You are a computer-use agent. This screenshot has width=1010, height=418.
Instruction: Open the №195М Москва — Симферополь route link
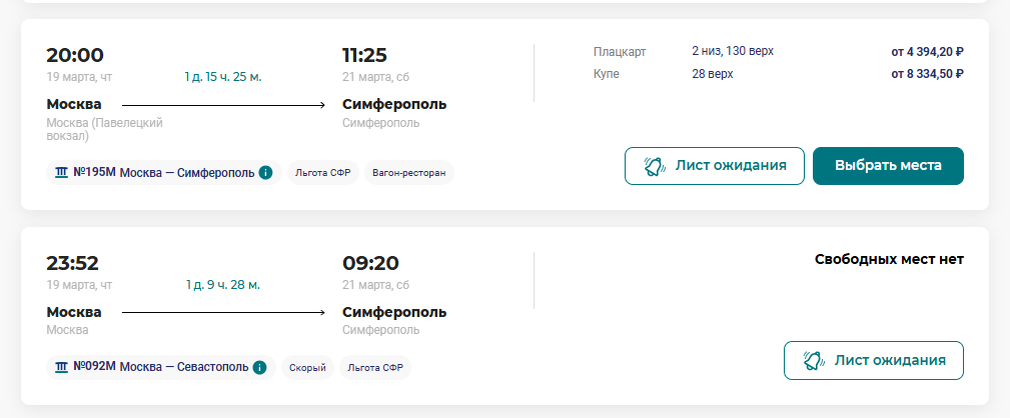tap(163, 172)
